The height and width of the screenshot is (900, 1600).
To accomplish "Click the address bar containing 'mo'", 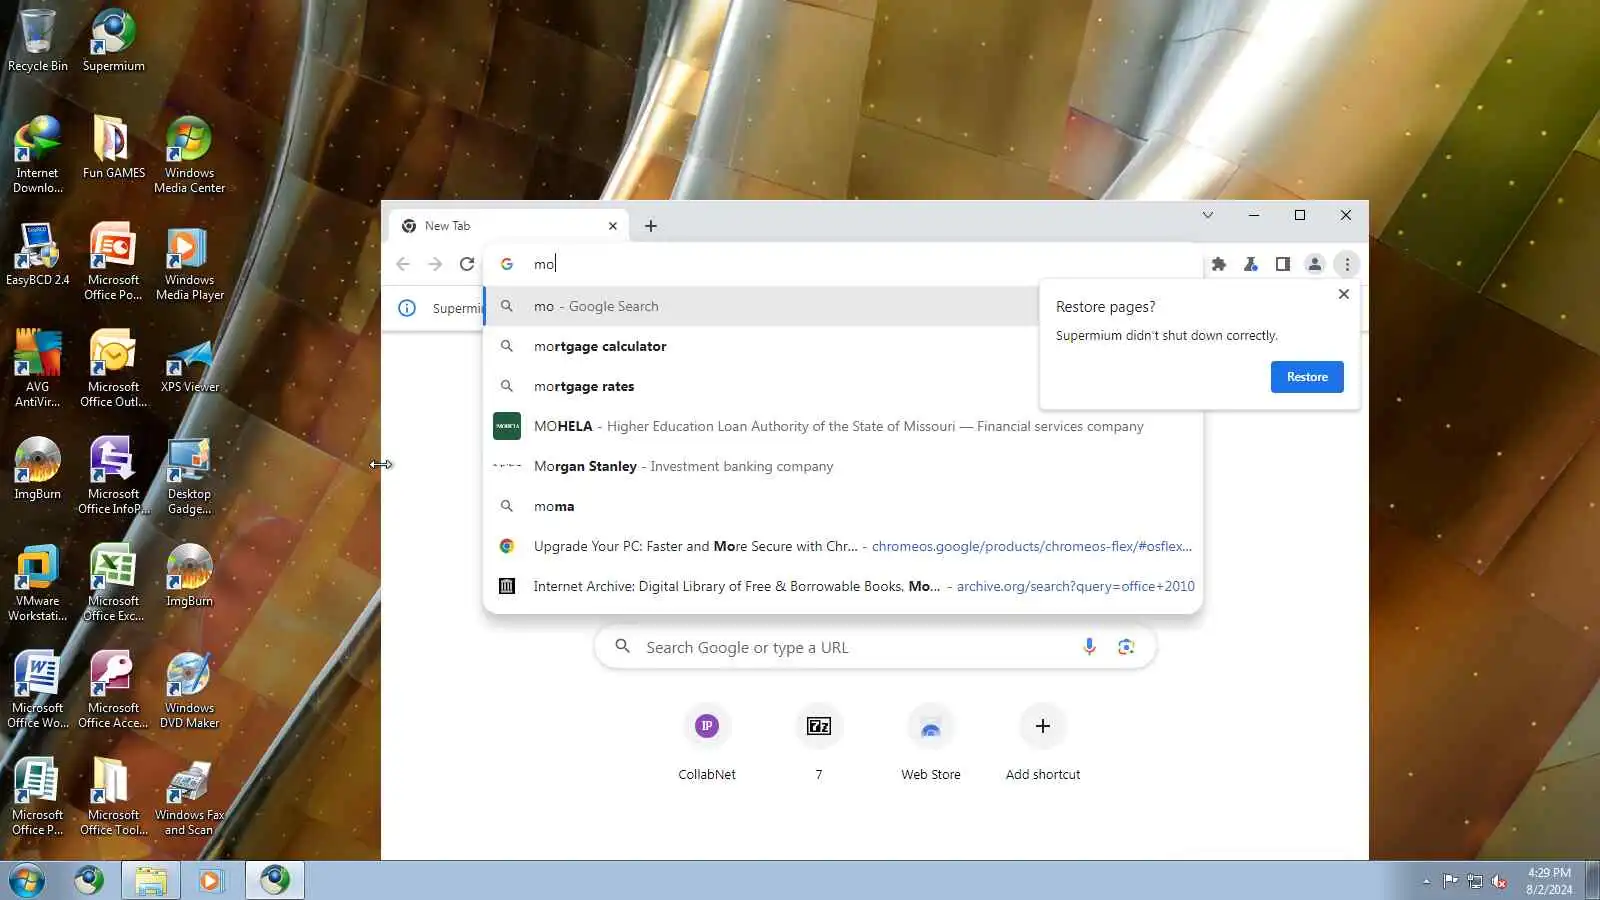I will pyautogui.click(x=843, y=264).
